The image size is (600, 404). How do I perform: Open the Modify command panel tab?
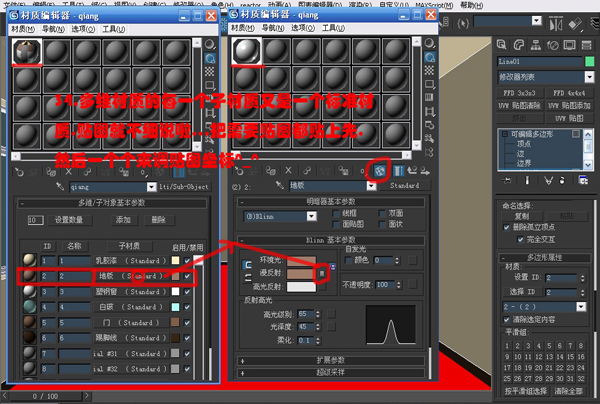(x=518, y=45)
